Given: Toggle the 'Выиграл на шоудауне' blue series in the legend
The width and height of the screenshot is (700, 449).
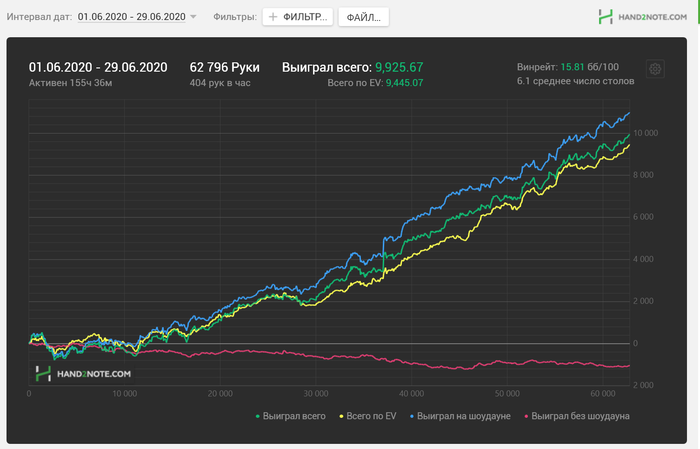Looking at the screenshot, I should coord(460,416).
